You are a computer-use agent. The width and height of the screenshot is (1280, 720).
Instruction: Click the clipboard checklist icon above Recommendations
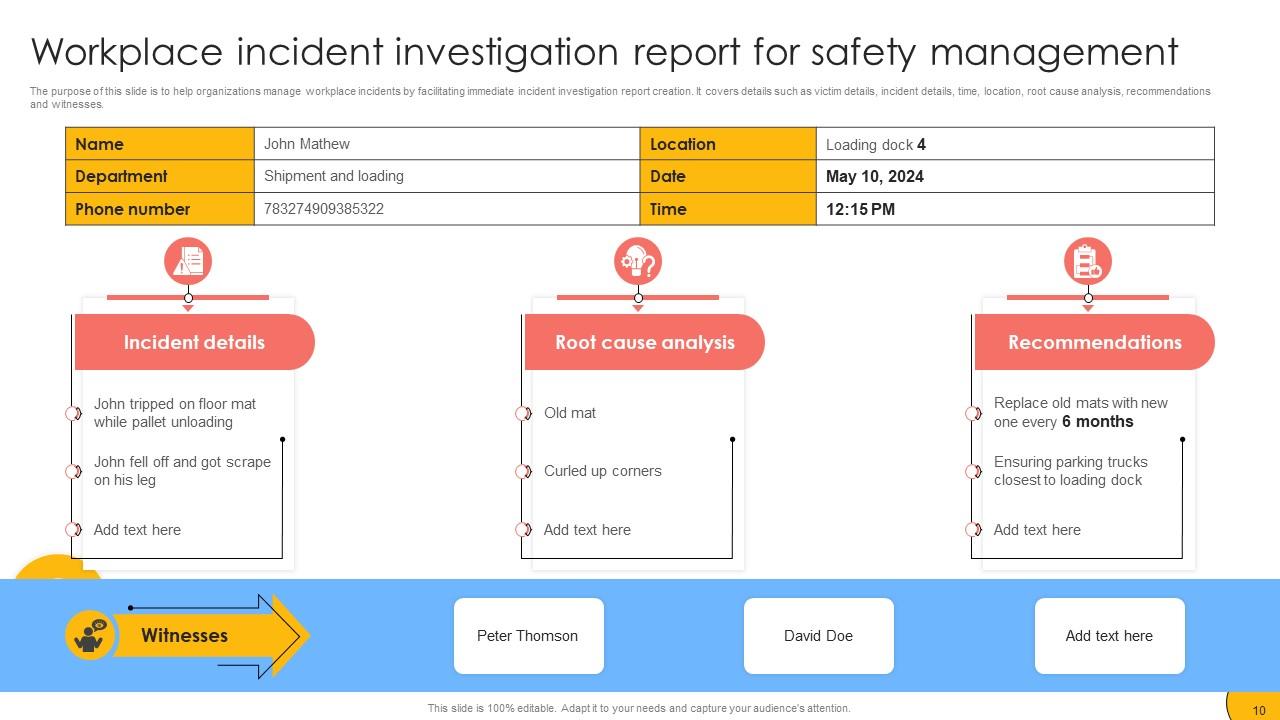1087,261
